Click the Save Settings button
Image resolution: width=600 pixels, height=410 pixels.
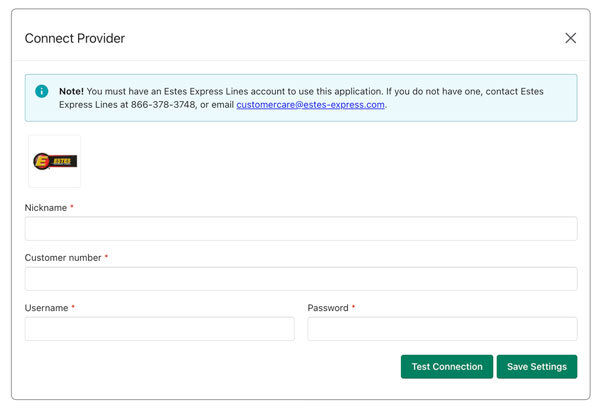[536, 367]
